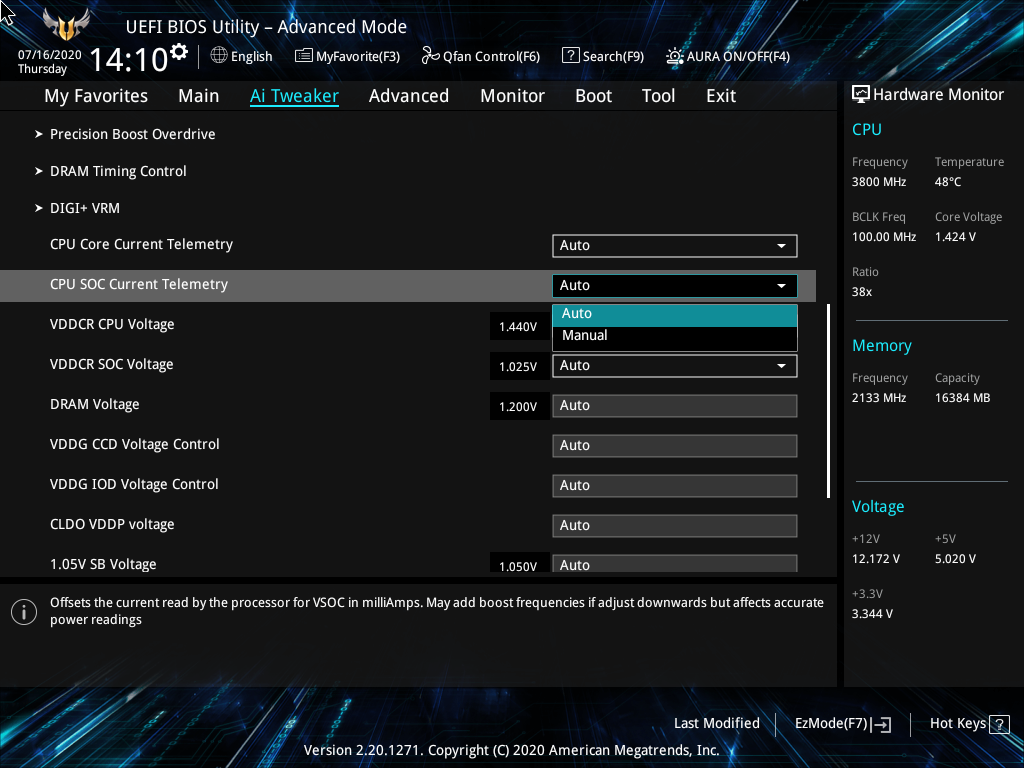Open VDDCR SOC Voltage dropdown
1024x768 pixels.
click(x=675, y=366)
